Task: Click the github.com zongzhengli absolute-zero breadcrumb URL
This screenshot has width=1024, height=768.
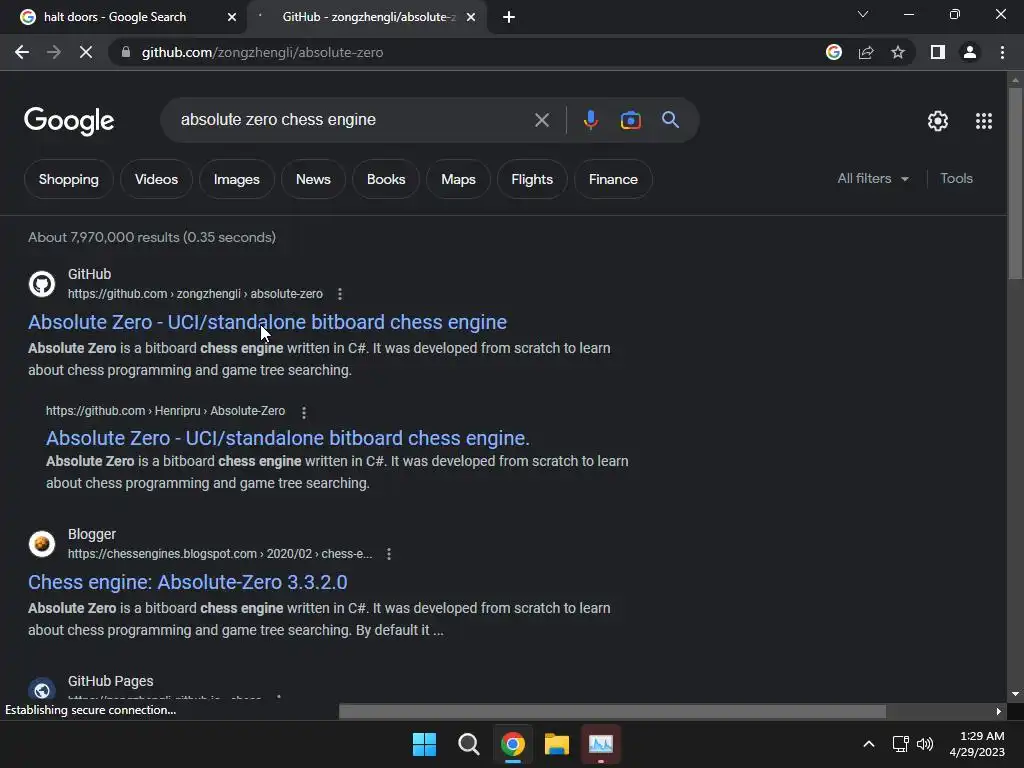Action: [195, 294]
